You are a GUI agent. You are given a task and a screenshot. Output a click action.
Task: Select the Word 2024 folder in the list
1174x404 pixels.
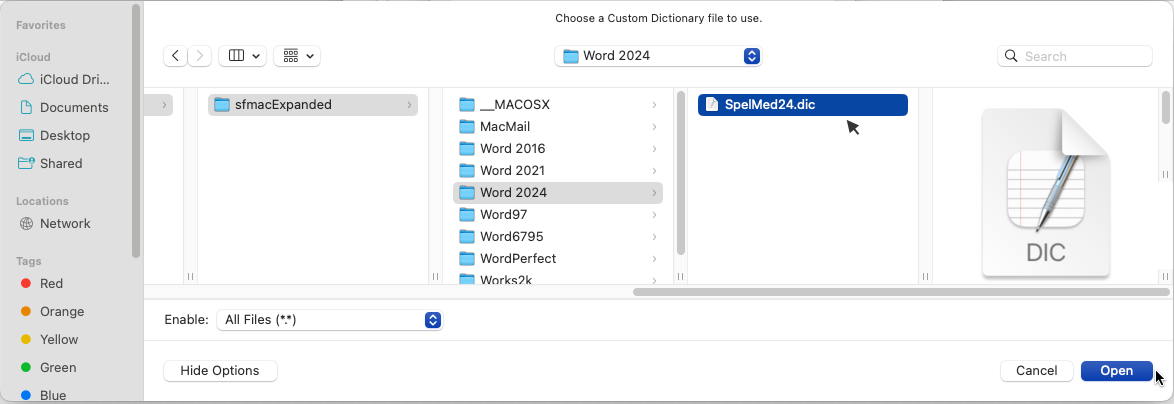(558, 192)
